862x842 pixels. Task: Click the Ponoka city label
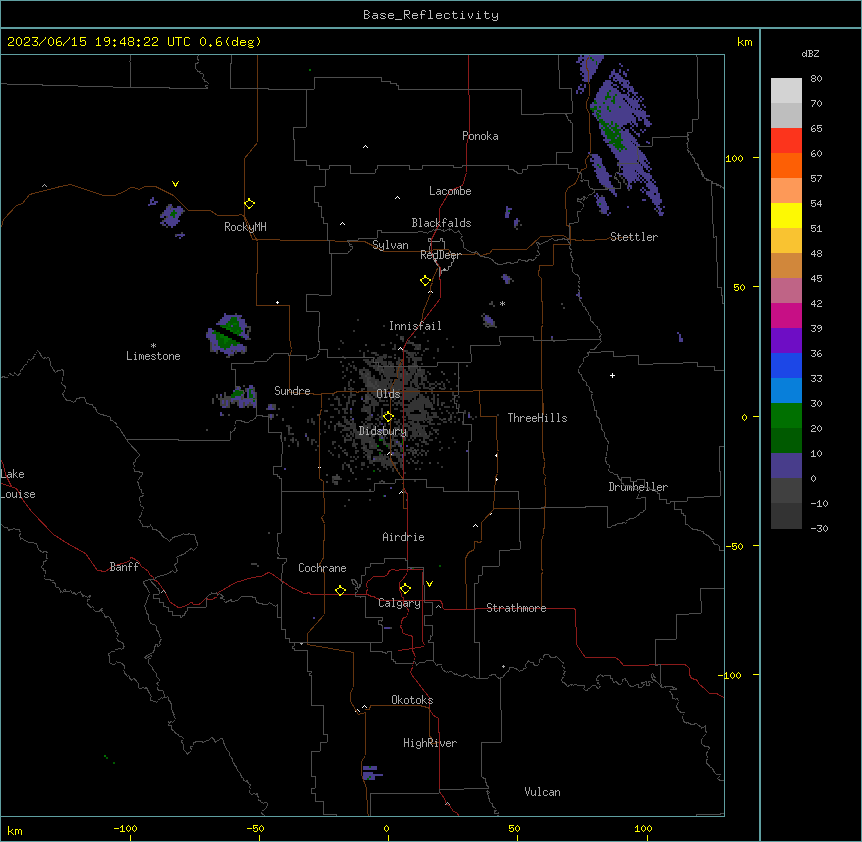[x=480, y=136]
